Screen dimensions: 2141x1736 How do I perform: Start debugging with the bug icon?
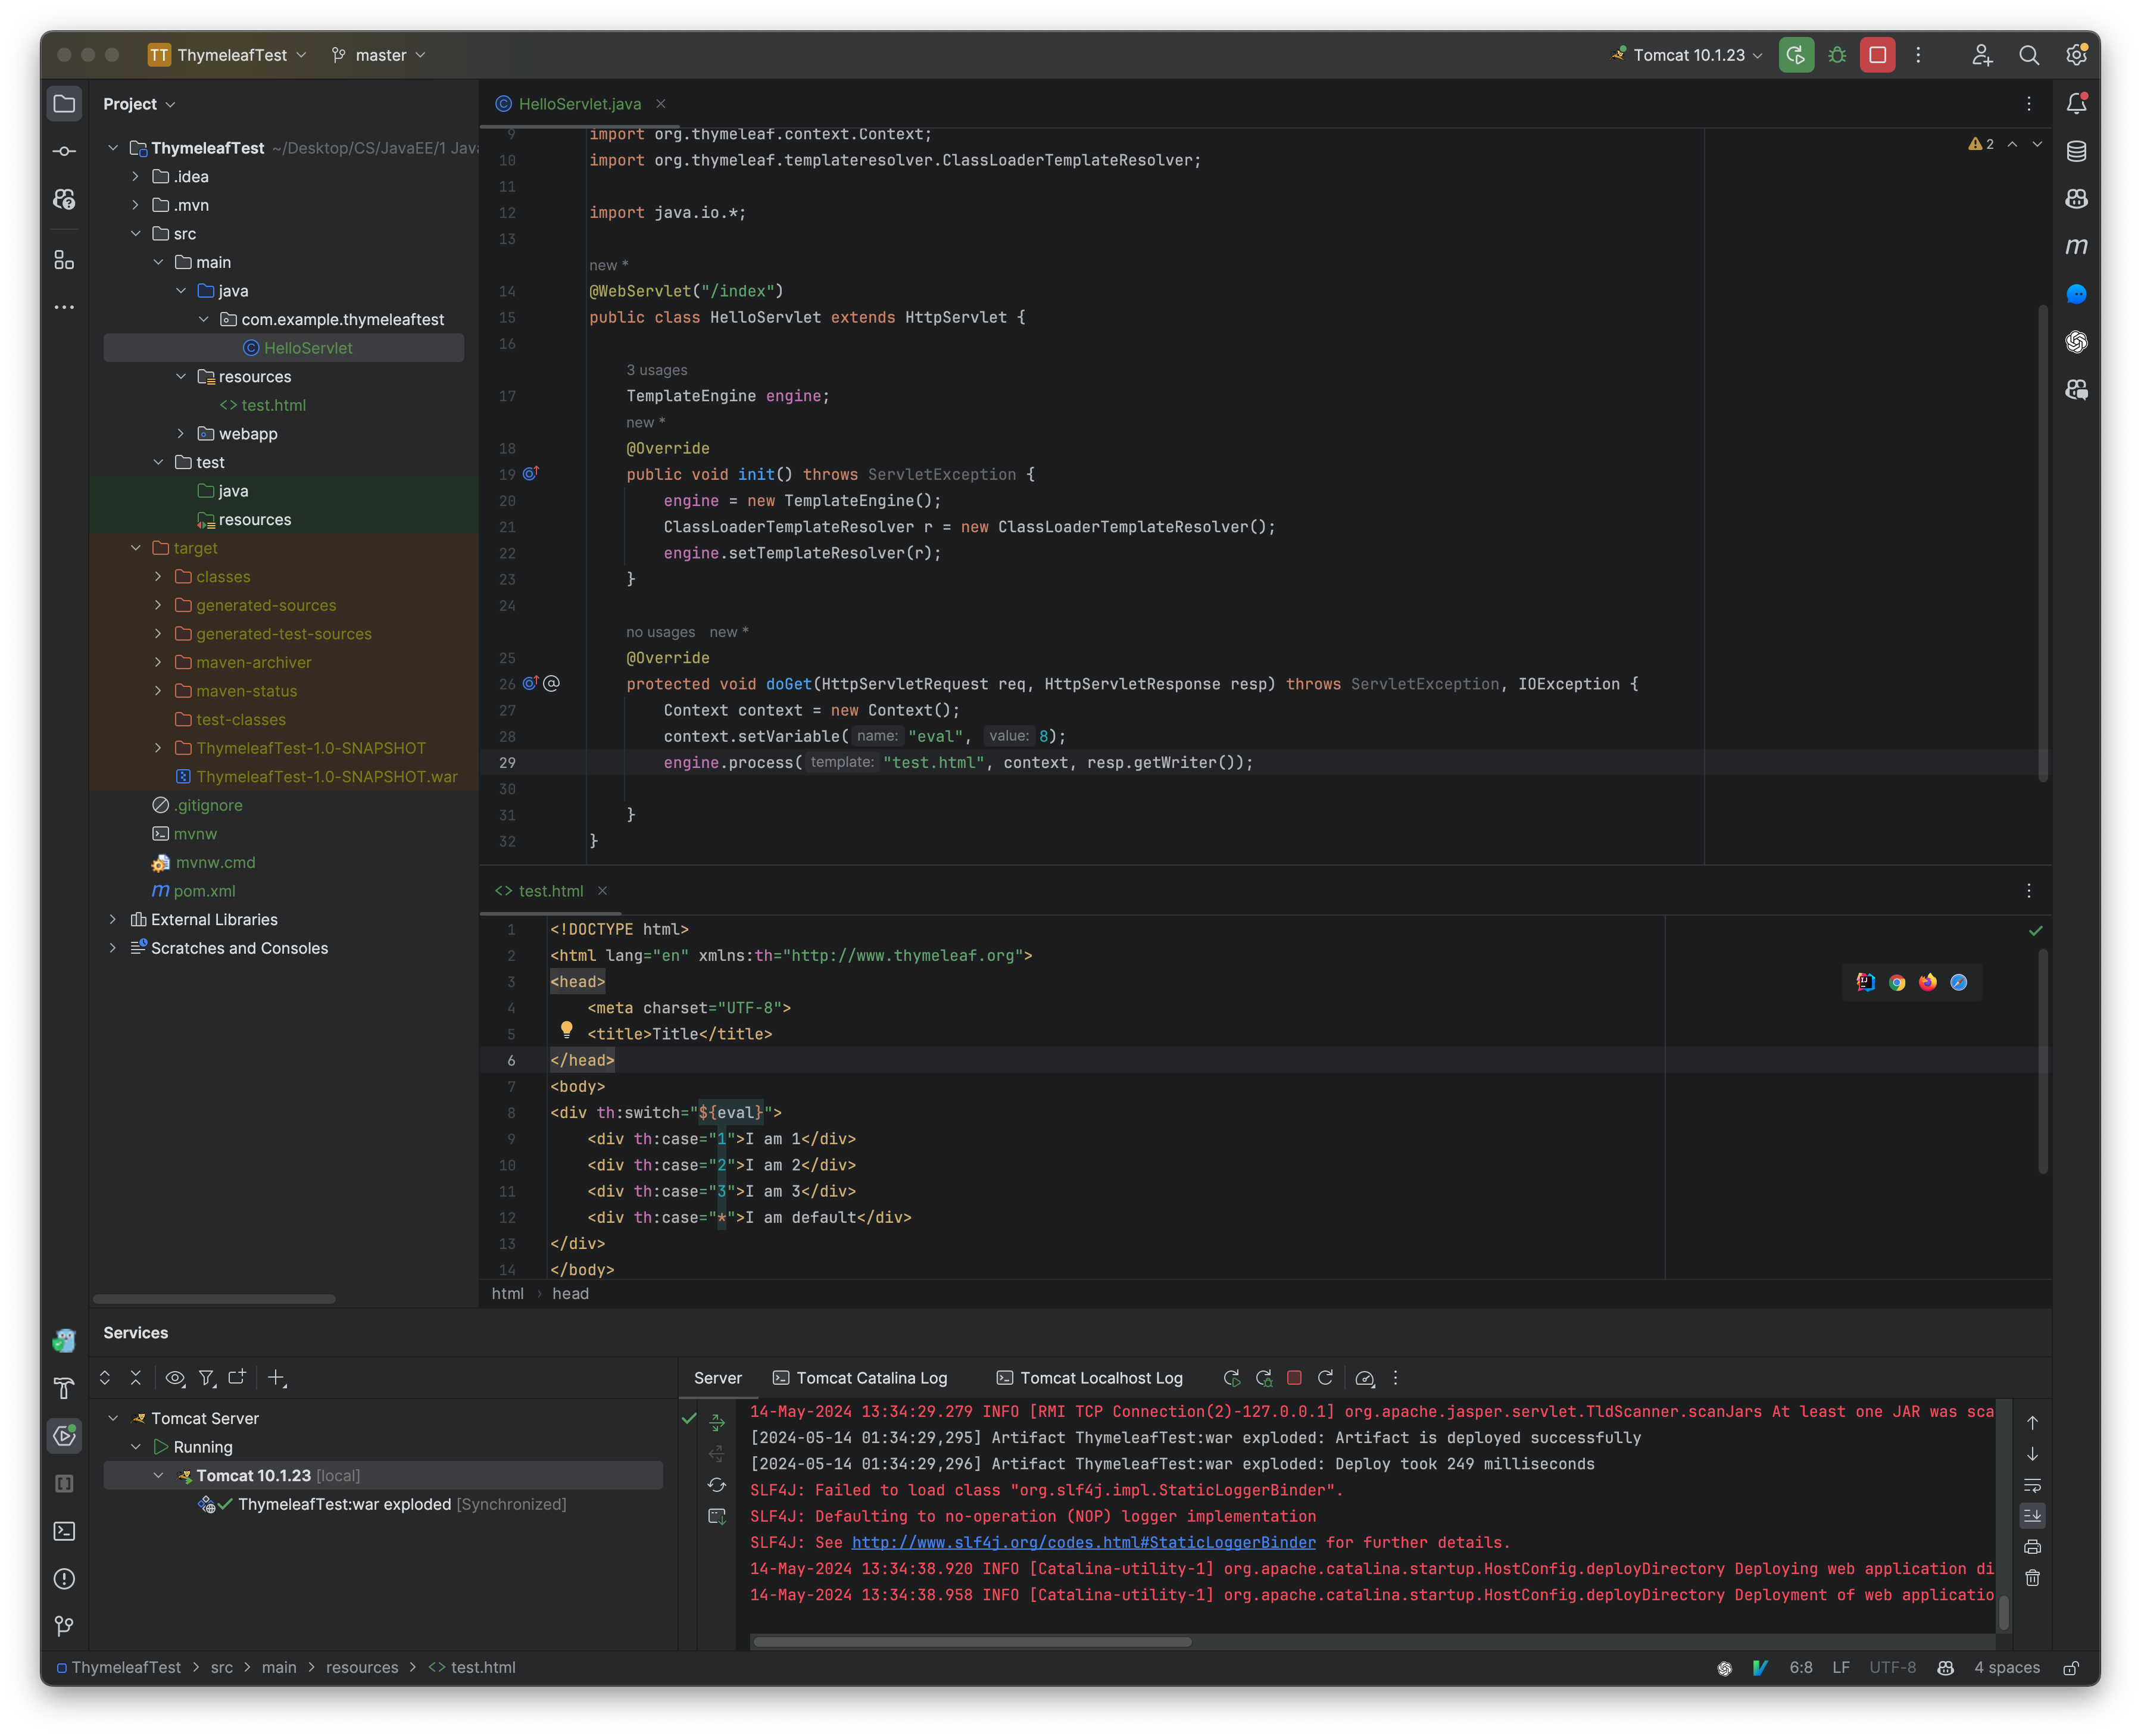point(1838,55)
